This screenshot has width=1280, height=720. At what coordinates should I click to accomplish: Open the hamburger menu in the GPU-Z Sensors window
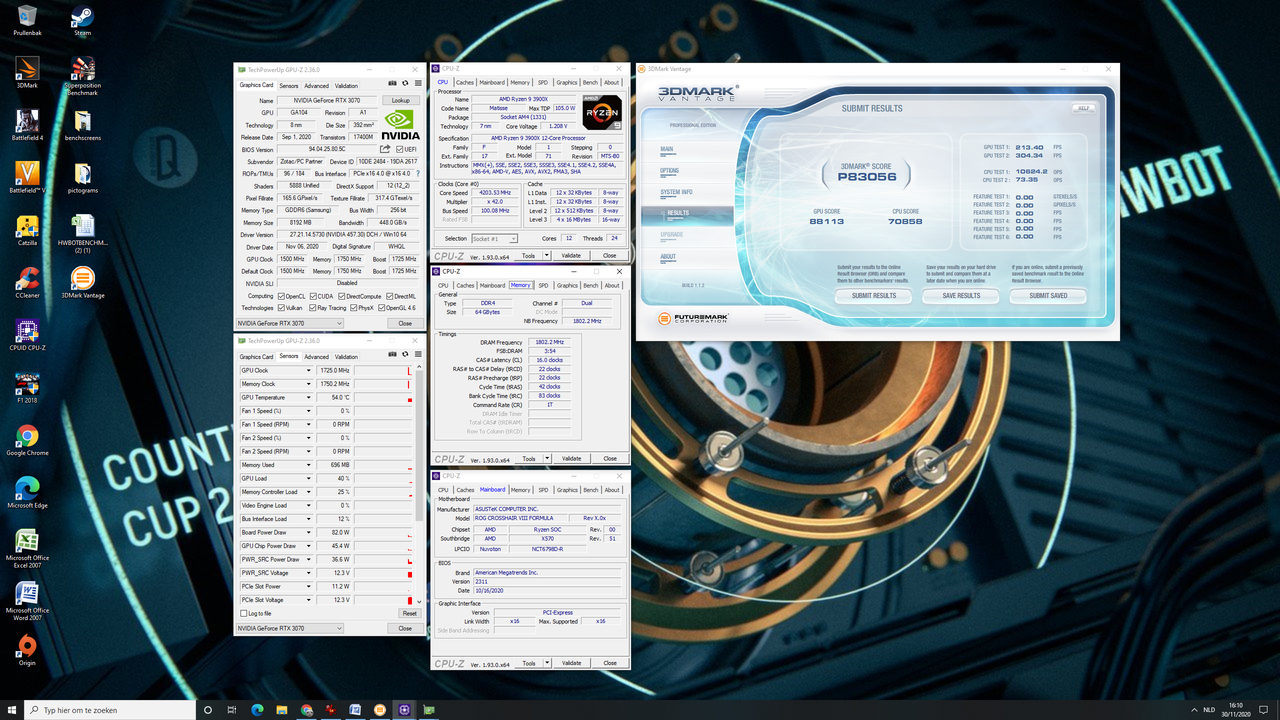pyautogui.click(x=416, y=356)
